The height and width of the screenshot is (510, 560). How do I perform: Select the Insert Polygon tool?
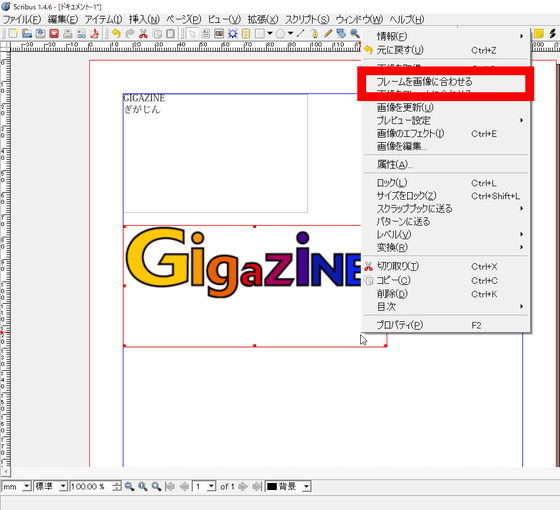pos(280,34)
